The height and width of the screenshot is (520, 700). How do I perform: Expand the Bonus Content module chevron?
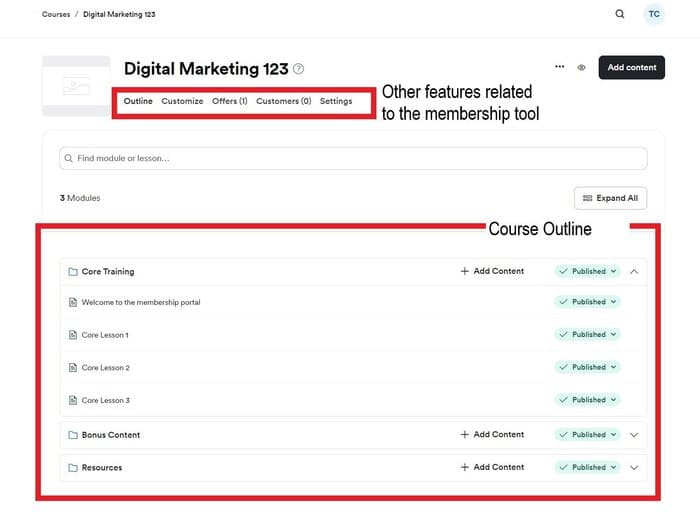pos(634,435)
